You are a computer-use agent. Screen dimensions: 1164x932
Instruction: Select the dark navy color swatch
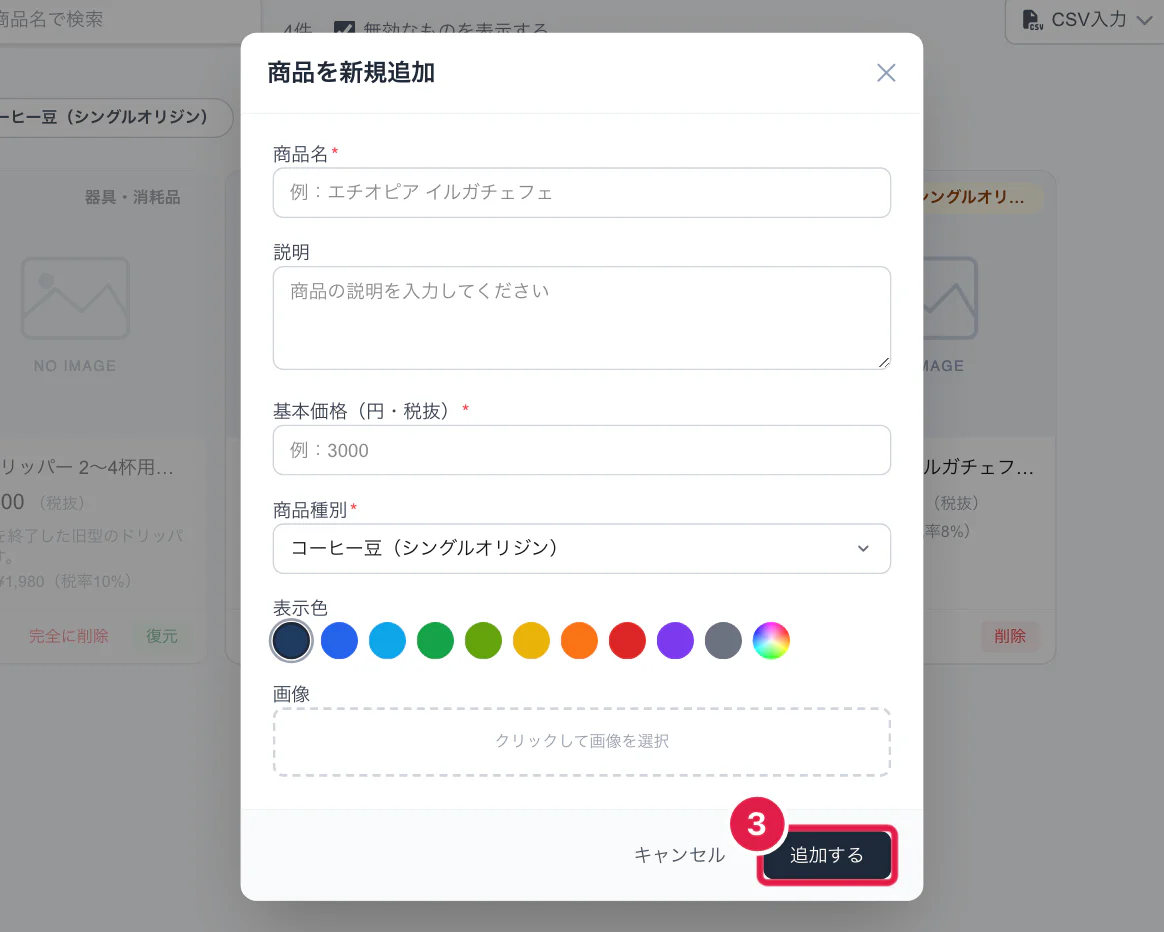click(291, 640)
